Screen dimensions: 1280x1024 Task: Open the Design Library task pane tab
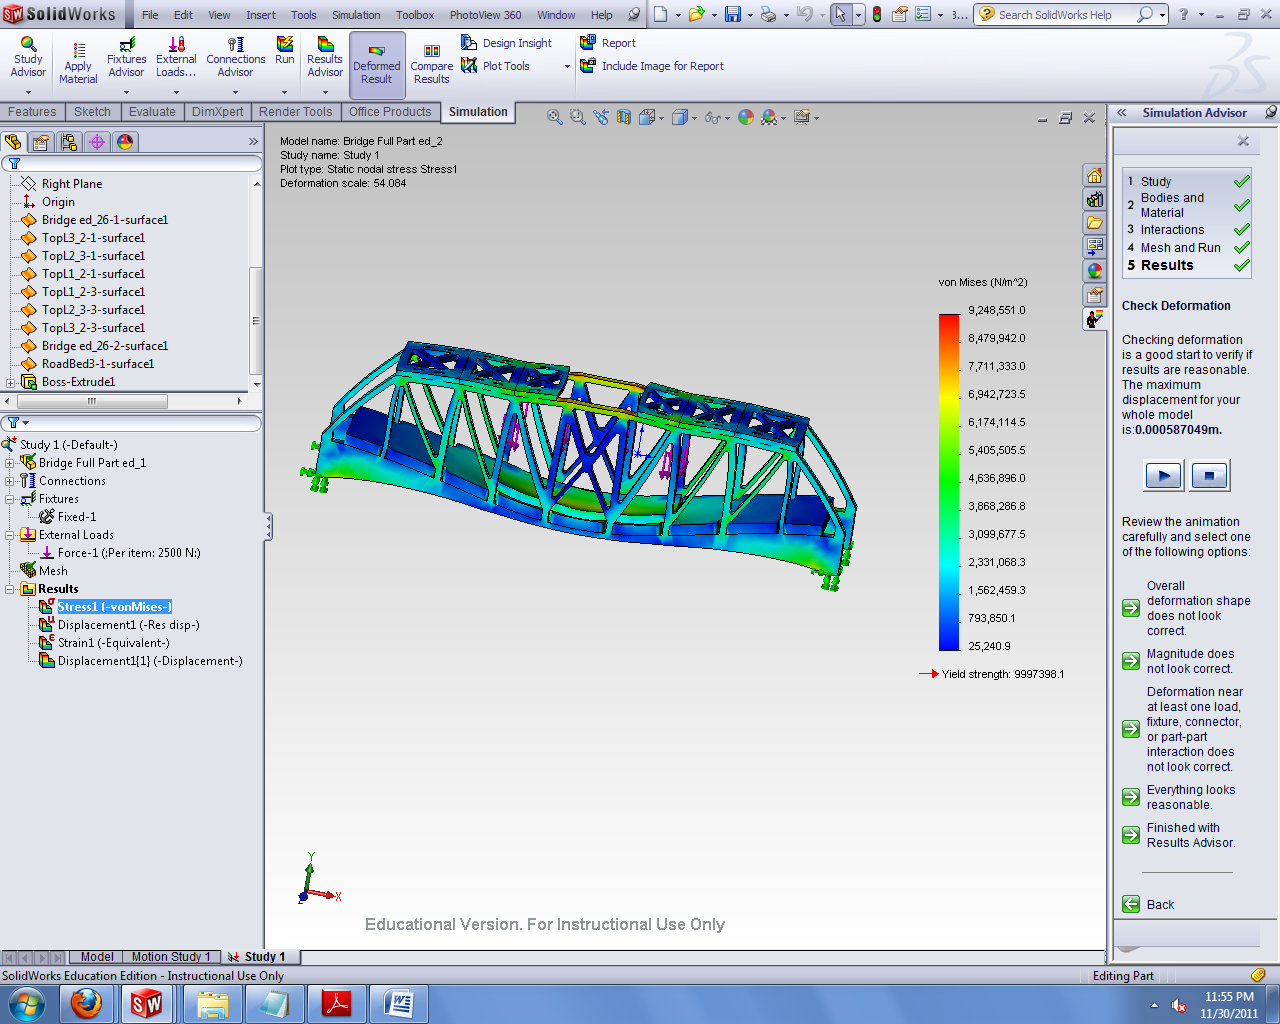(x=1095, y=199)
